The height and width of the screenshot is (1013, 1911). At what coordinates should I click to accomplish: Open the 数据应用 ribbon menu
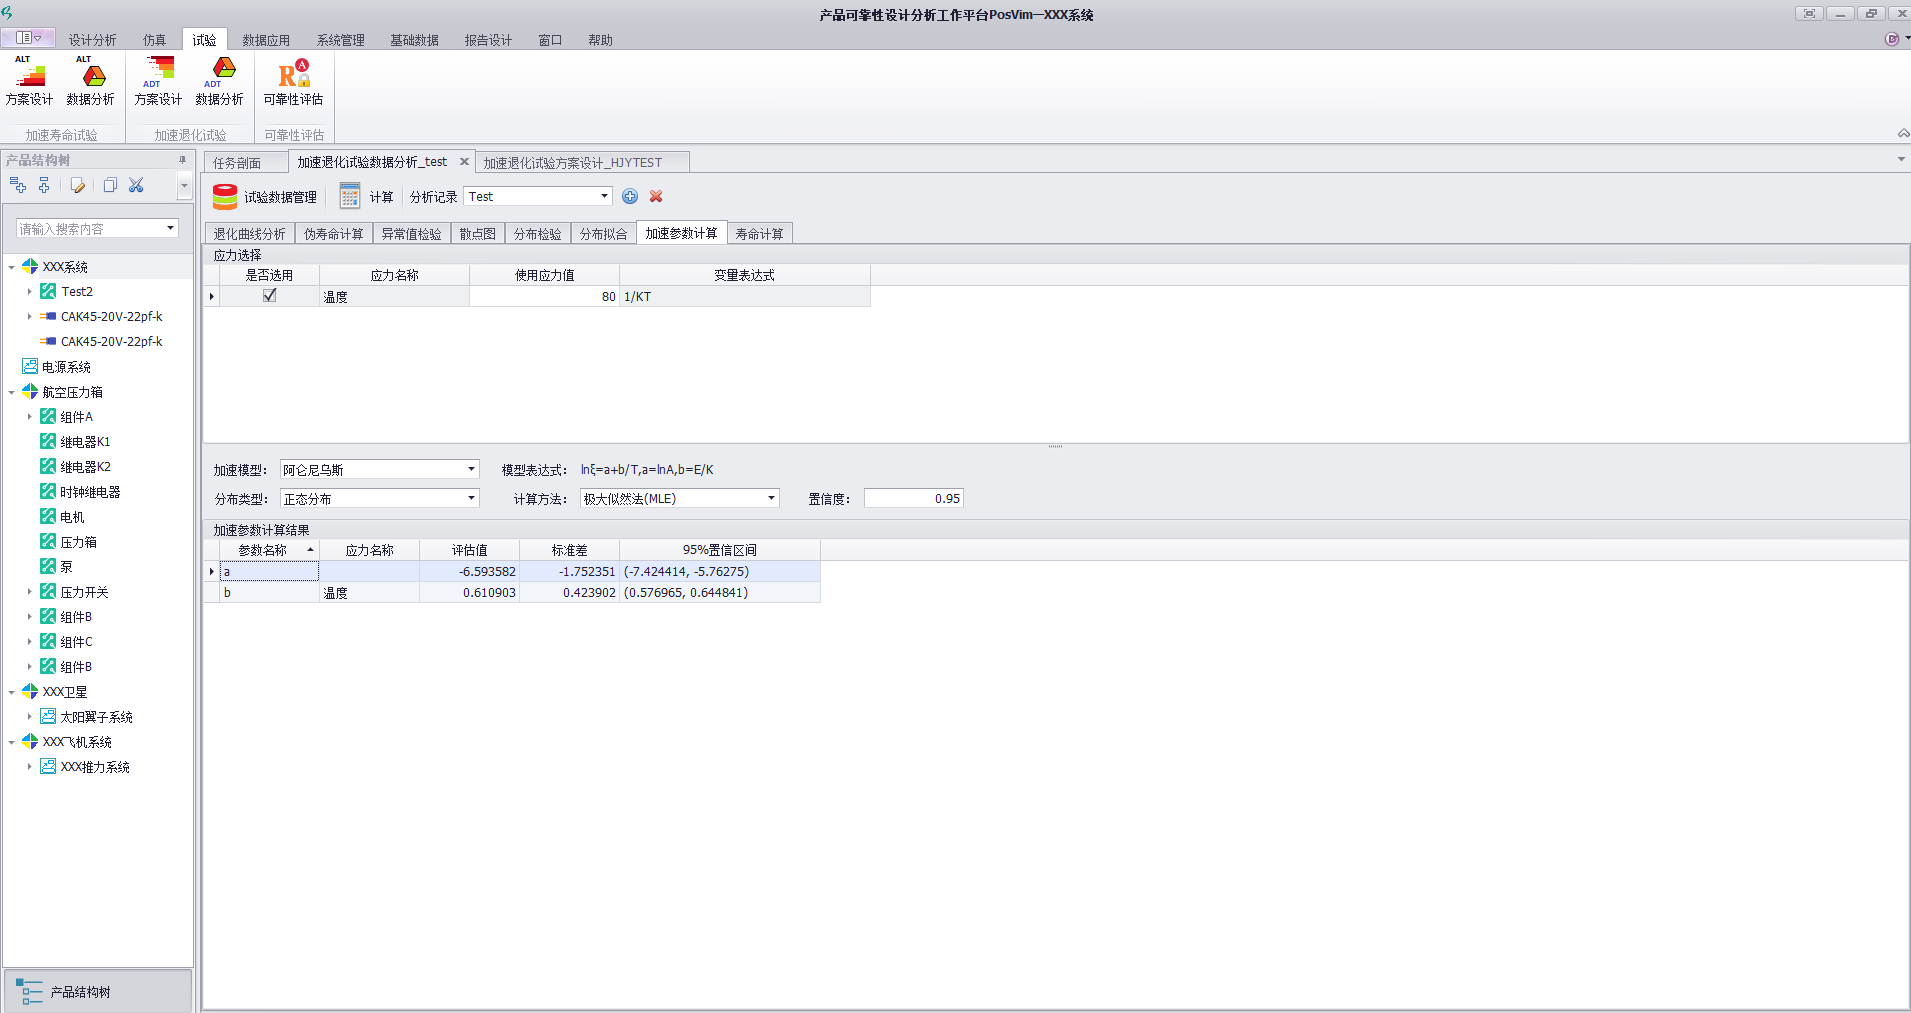[x=266, y=40]
